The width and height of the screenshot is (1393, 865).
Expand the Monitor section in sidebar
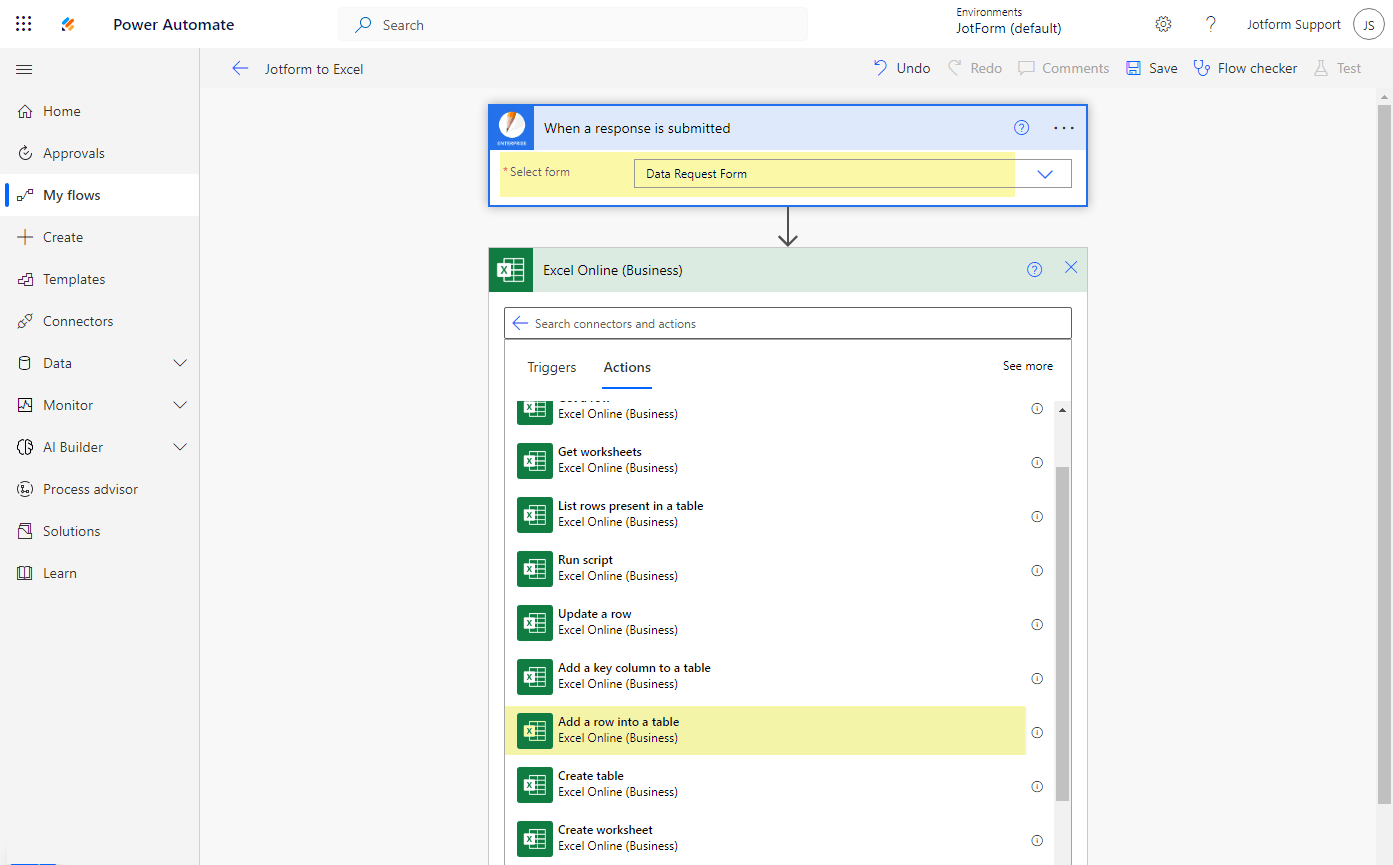tap(180, 405)
